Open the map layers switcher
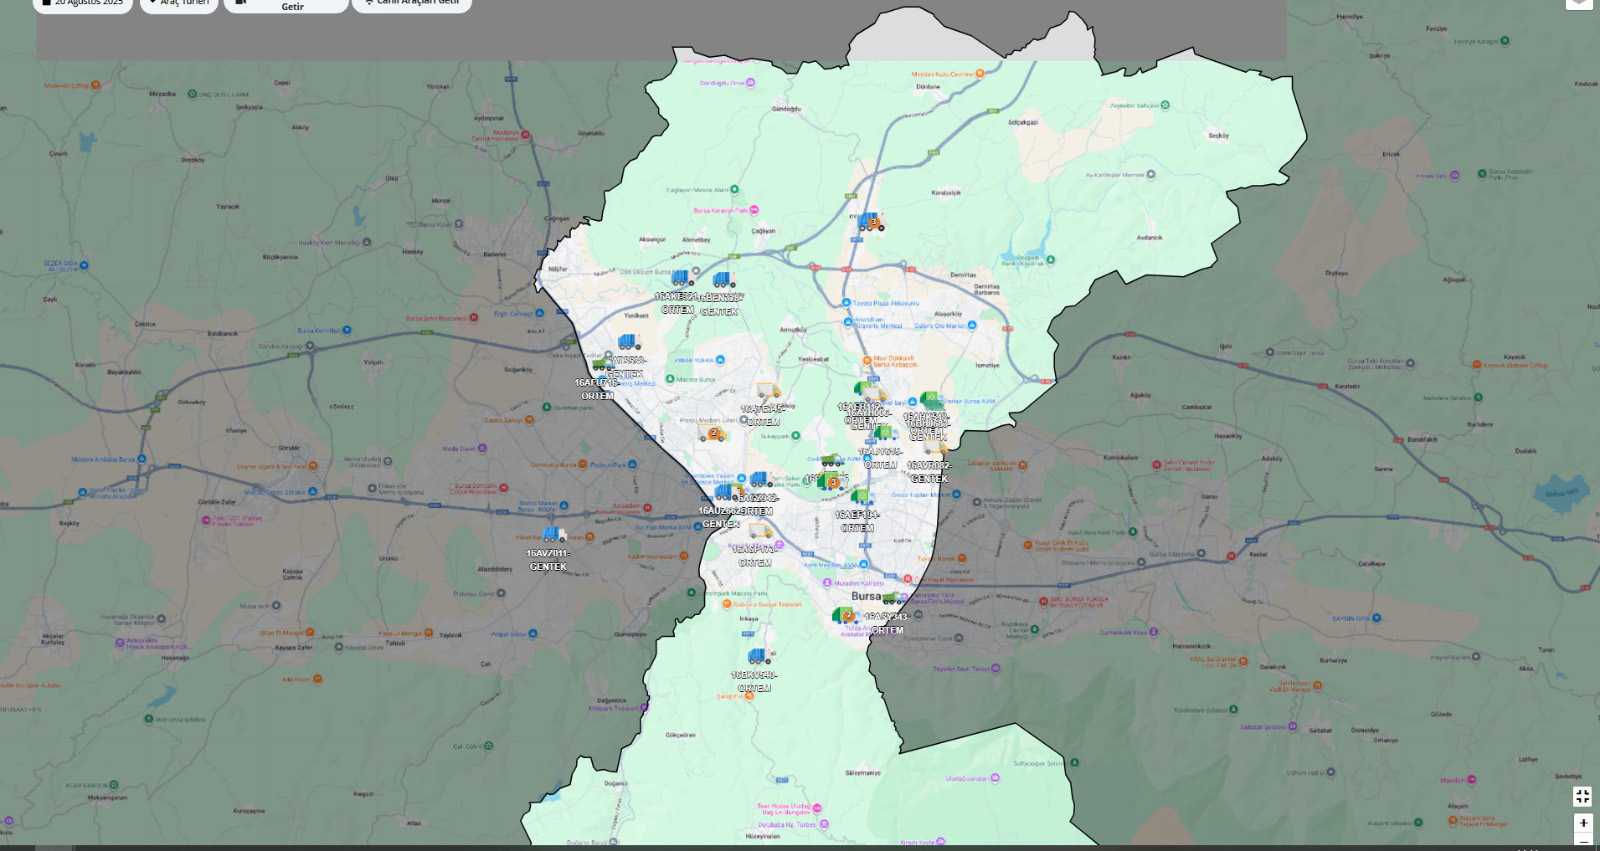This screenshot has width=1600, height=851. pyautogui.click(x=1579, y=3)
